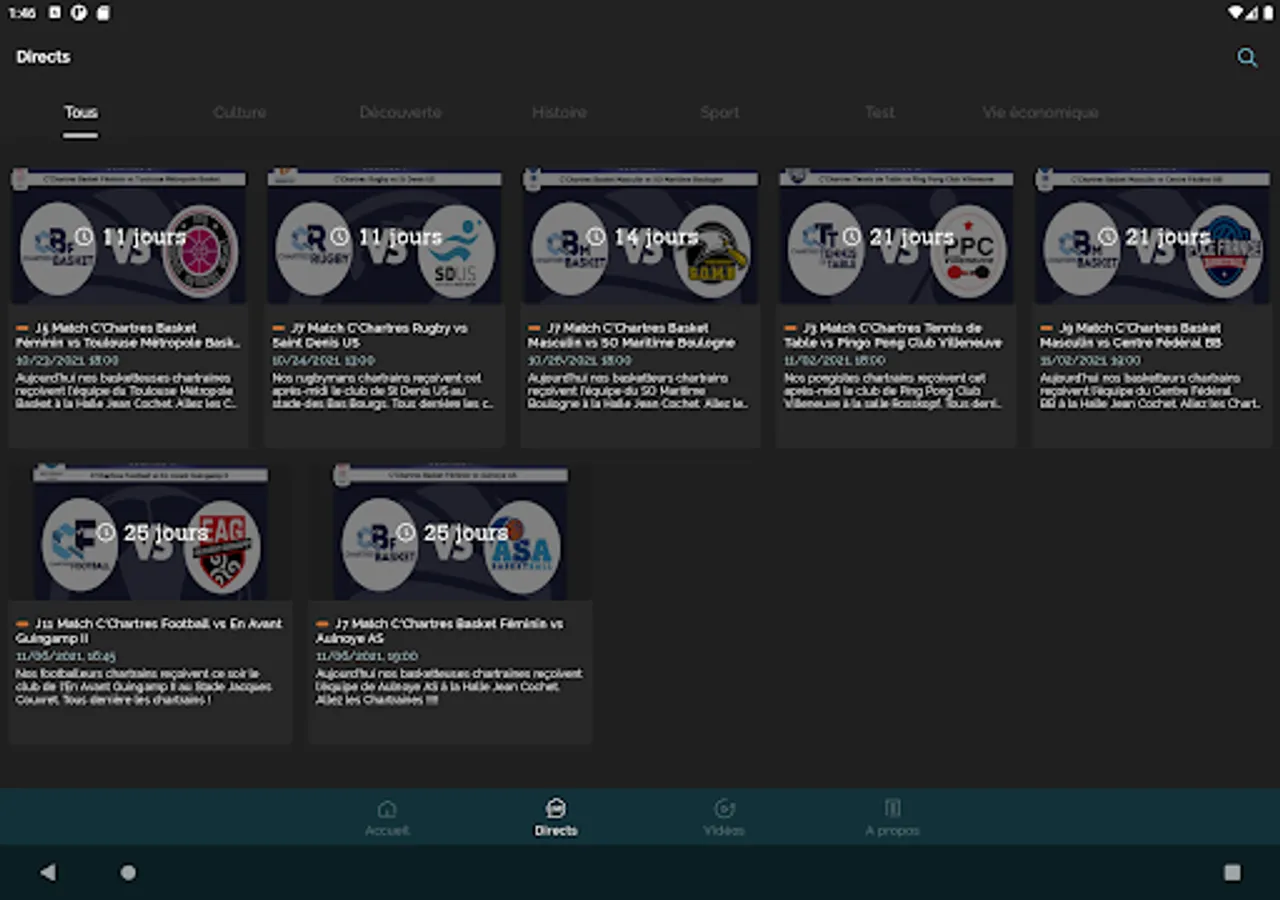Click the Tennis de Table match description
Screen dimensions: 1280x900
pos(894,391)
